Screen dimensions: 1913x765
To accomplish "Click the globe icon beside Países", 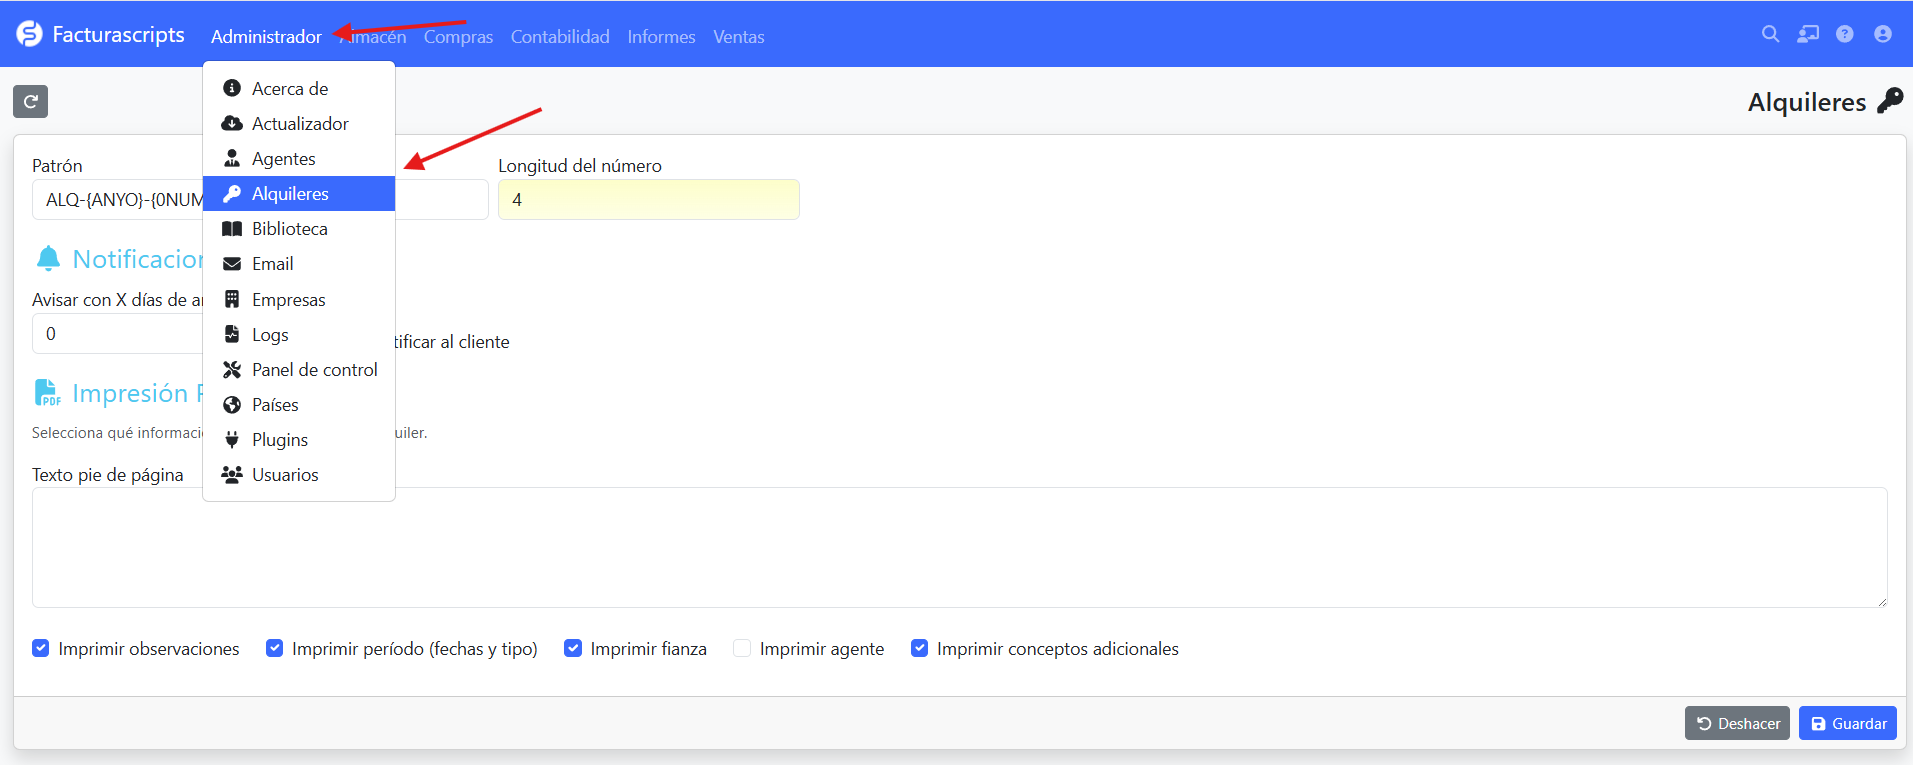I will click(232, 404).
